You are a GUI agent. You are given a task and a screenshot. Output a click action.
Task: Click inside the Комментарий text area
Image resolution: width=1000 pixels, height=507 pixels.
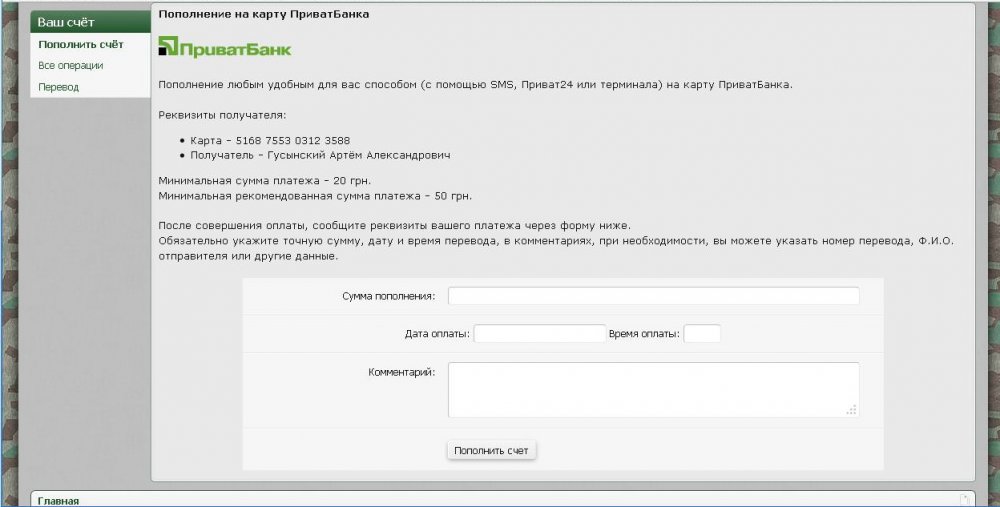click(x=654, y=390)
